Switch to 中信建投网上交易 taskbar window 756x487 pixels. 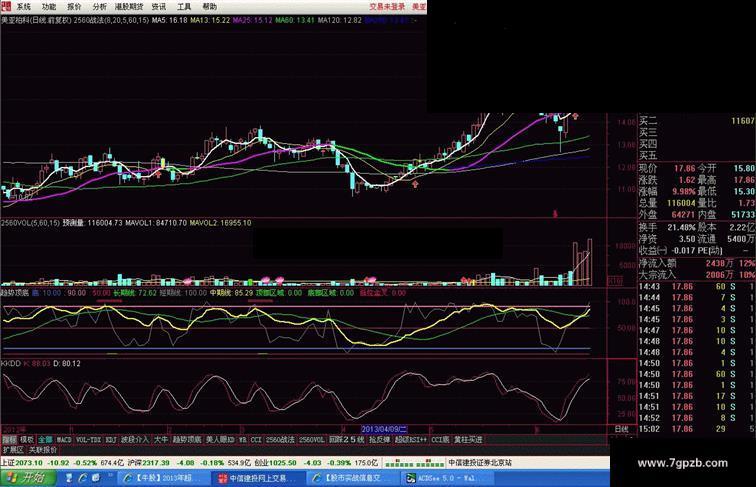pos(258,478)
